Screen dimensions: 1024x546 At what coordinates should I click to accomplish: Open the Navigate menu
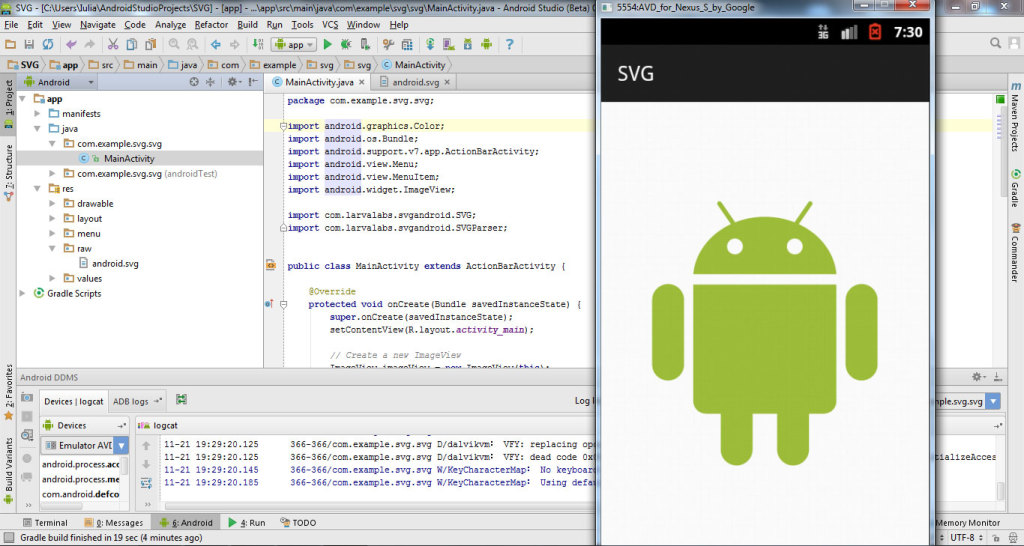click(97, 25)
